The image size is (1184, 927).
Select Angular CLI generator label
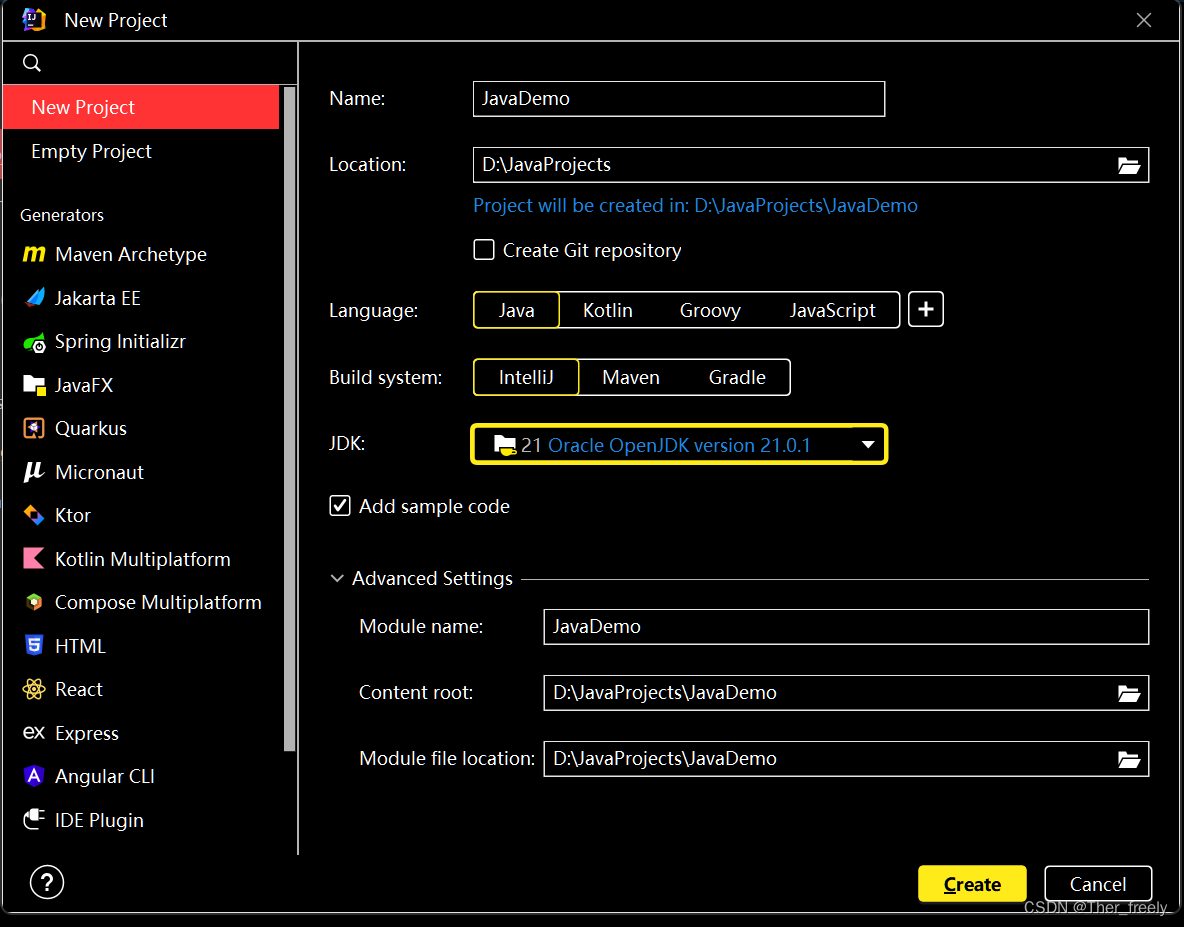[x=105, y=777]
